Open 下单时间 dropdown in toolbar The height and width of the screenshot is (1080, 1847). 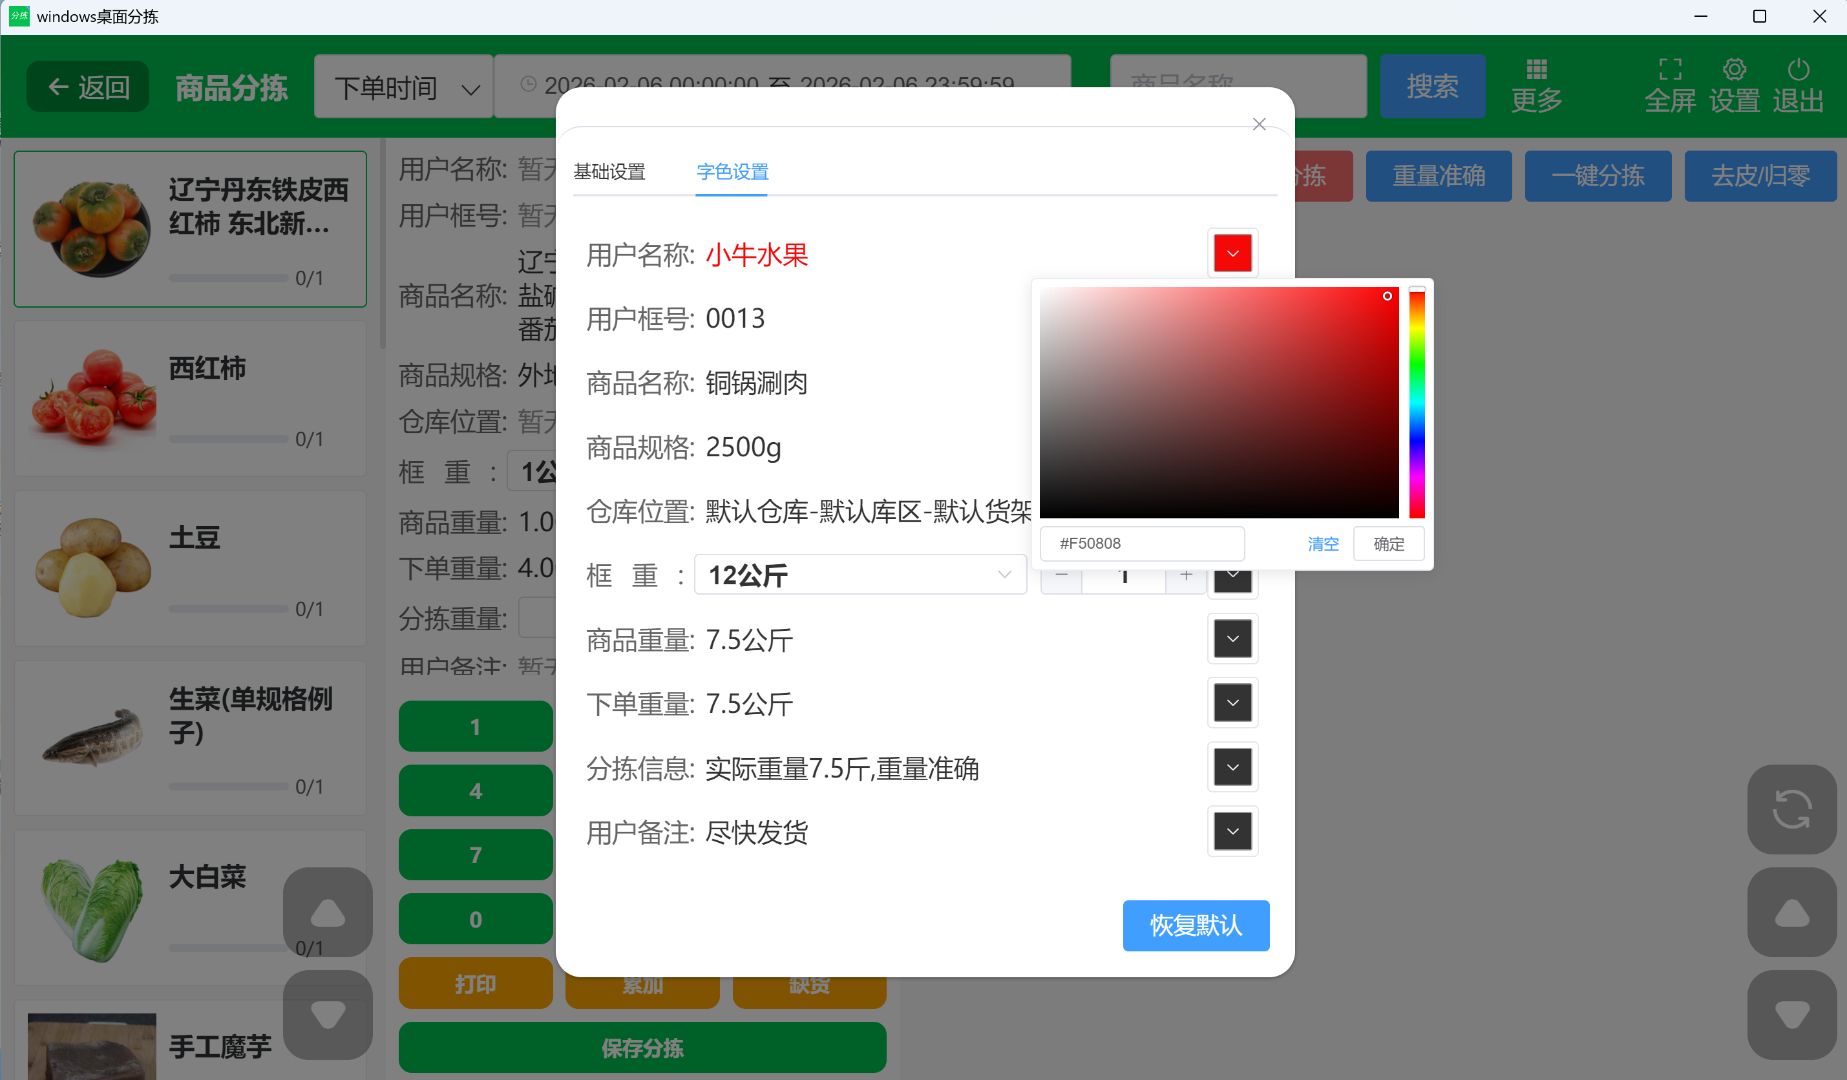click(404, 87)
